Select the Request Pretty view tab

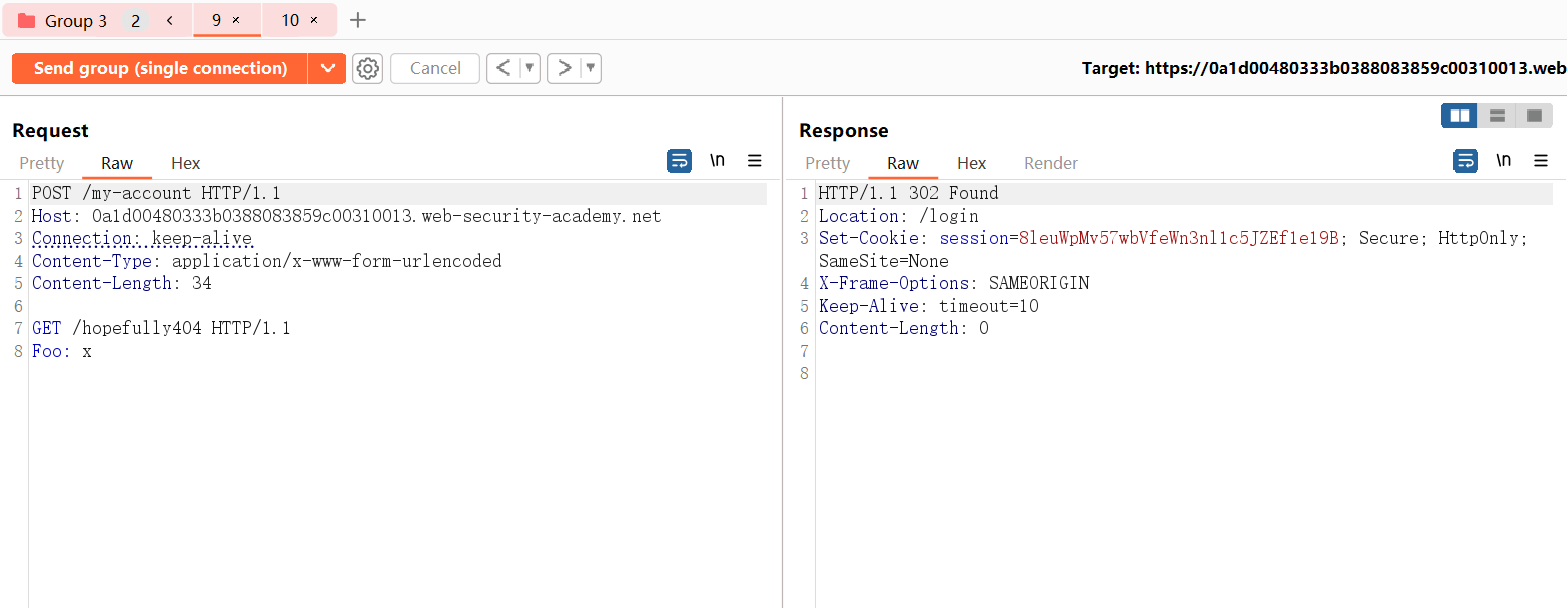tap(41, 163)
